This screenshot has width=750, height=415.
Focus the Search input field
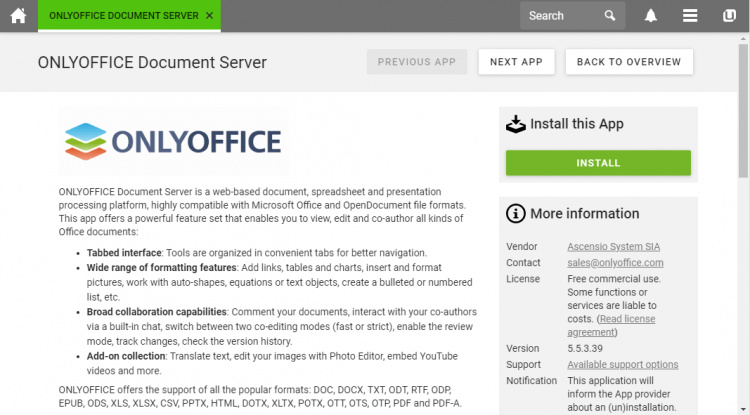click(560, 16)
